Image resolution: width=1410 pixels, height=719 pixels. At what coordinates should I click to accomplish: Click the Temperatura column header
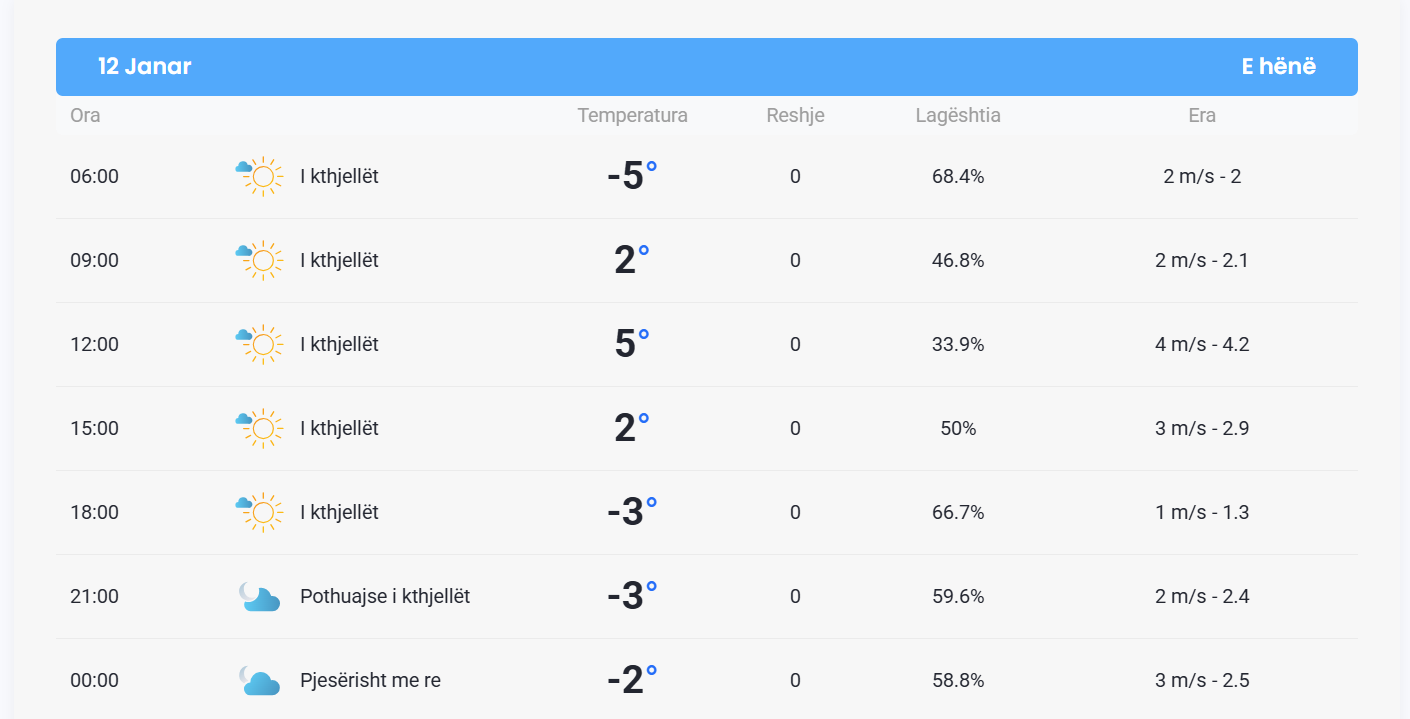(x=632, y=115)
